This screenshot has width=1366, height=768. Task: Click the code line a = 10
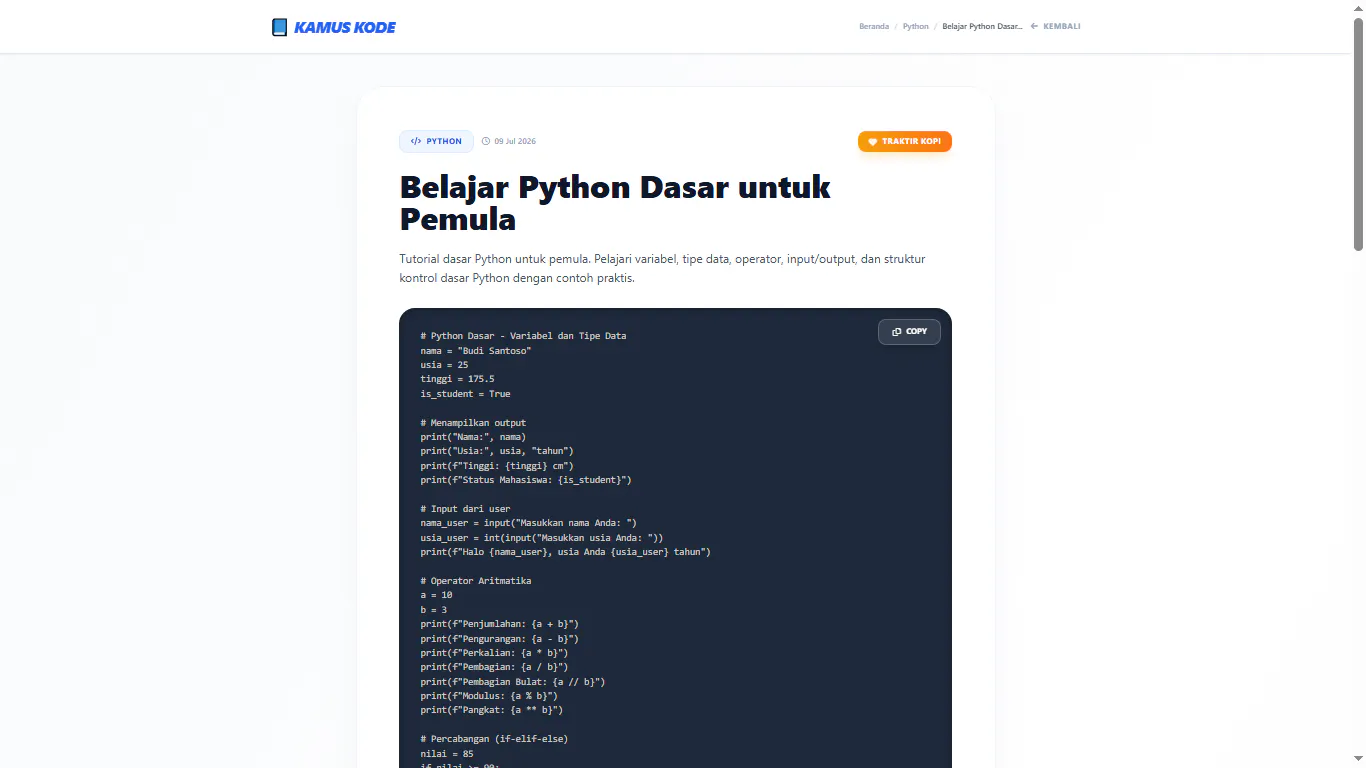click(436, 595)
